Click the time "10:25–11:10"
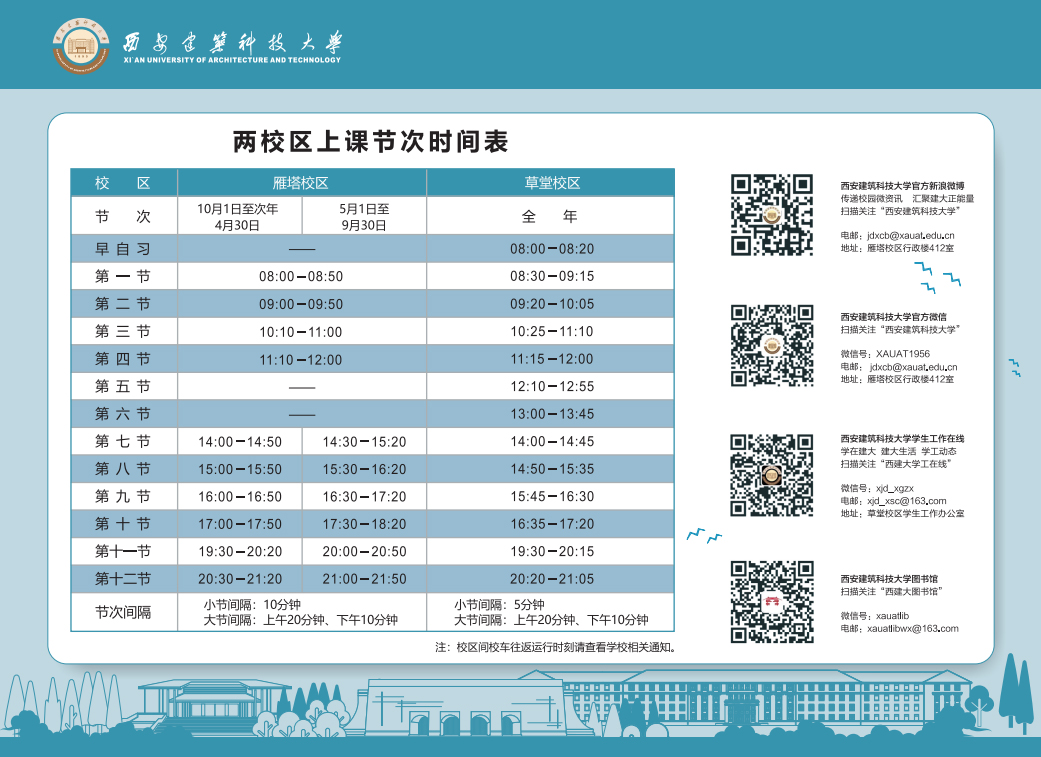 tap(552, 331)
